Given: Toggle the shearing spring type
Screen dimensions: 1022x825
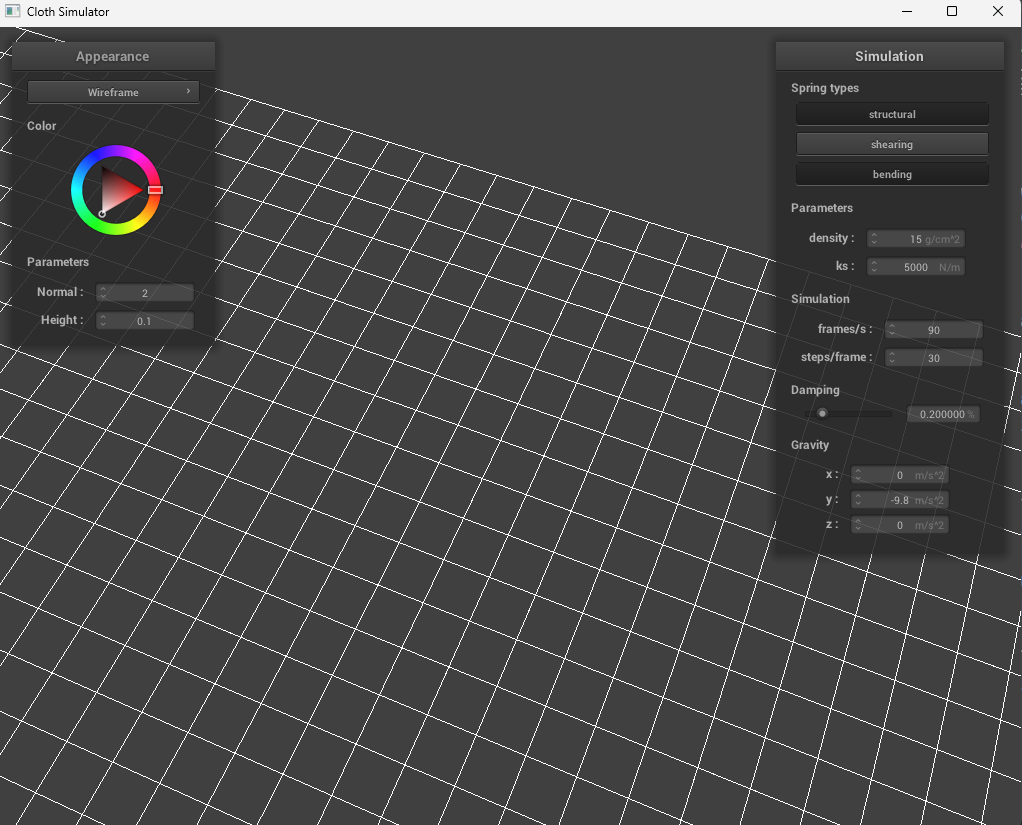Looking at the screenshot, I should pyautogui.click(x=892, y=144).
